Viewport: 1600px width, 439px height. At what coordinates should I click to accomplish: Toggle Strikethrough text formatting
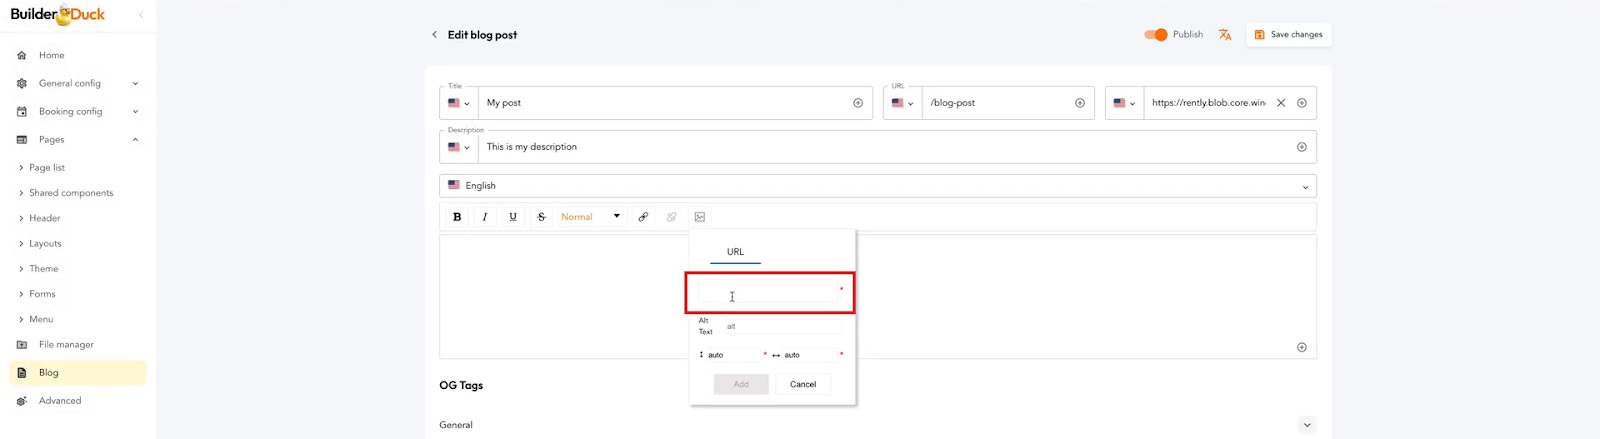(541, 217)
